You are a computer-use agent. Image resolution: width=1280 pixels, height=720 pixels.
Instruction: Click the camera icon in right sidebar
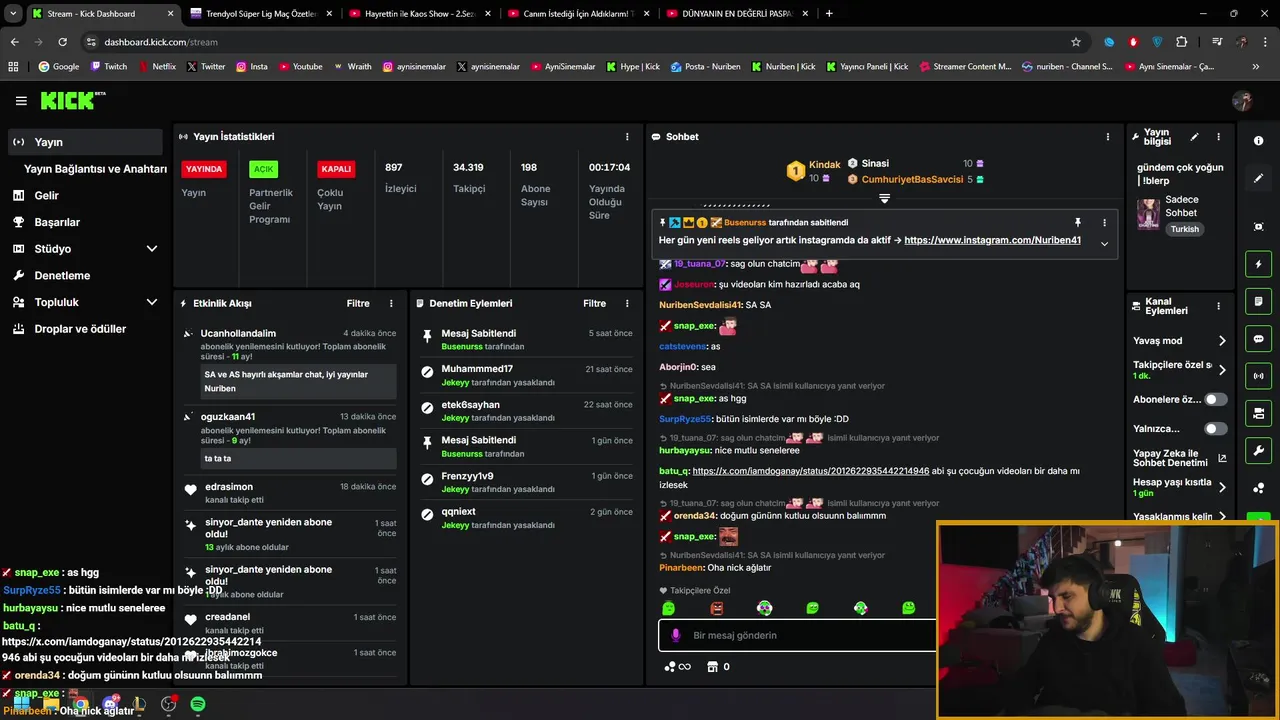click(1258, 413)
